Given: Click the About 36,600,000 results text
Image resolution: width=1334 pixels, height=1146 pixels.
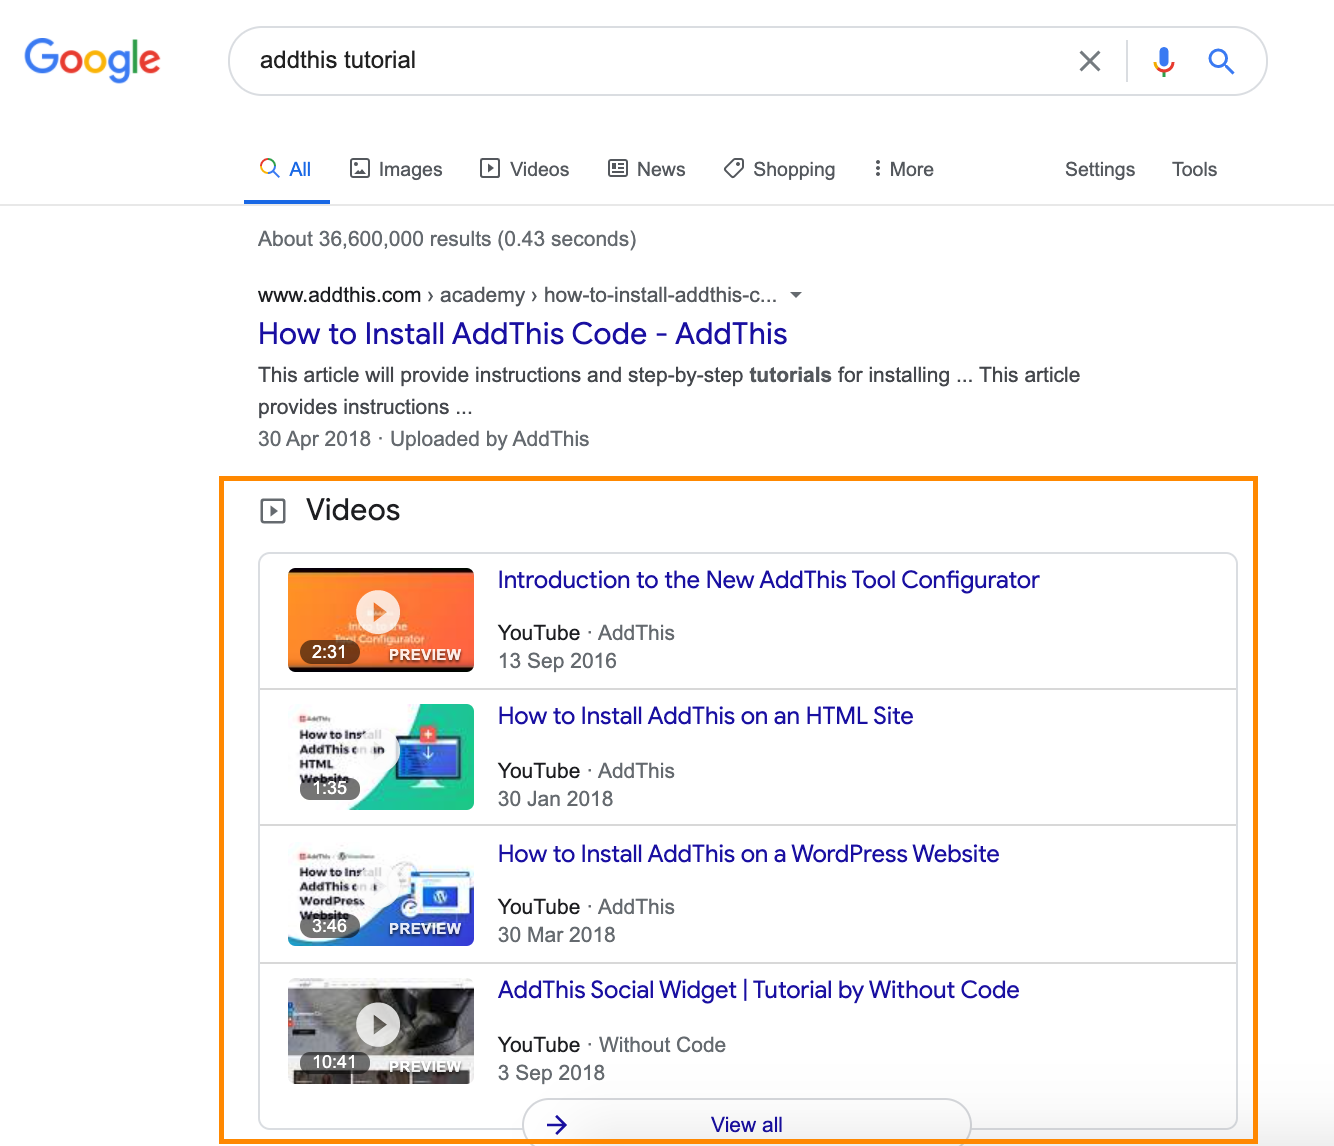Looking at the screenshot, I should 447,239.
